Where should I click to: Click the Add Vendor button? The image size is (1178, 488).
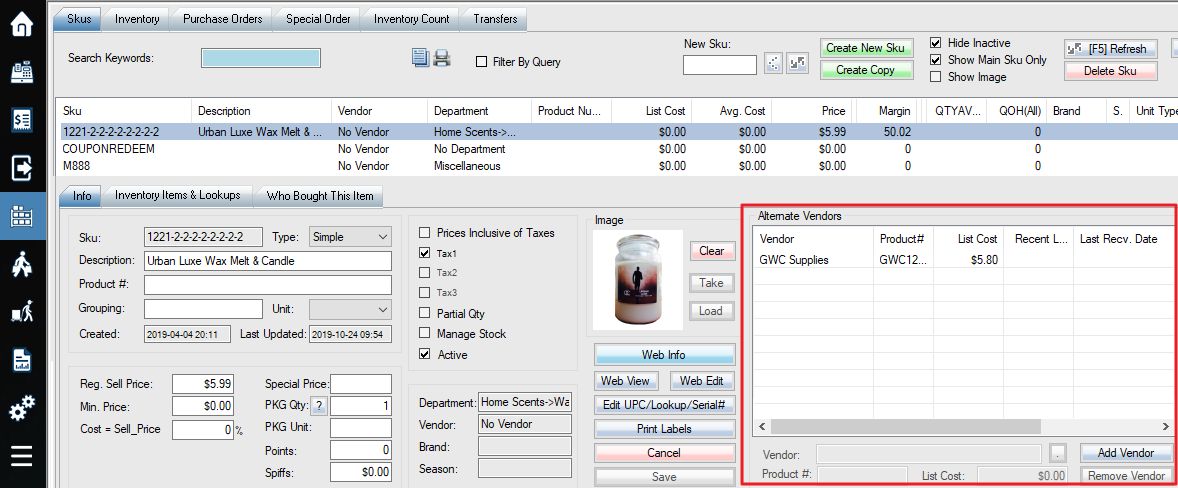(1125, 453)
